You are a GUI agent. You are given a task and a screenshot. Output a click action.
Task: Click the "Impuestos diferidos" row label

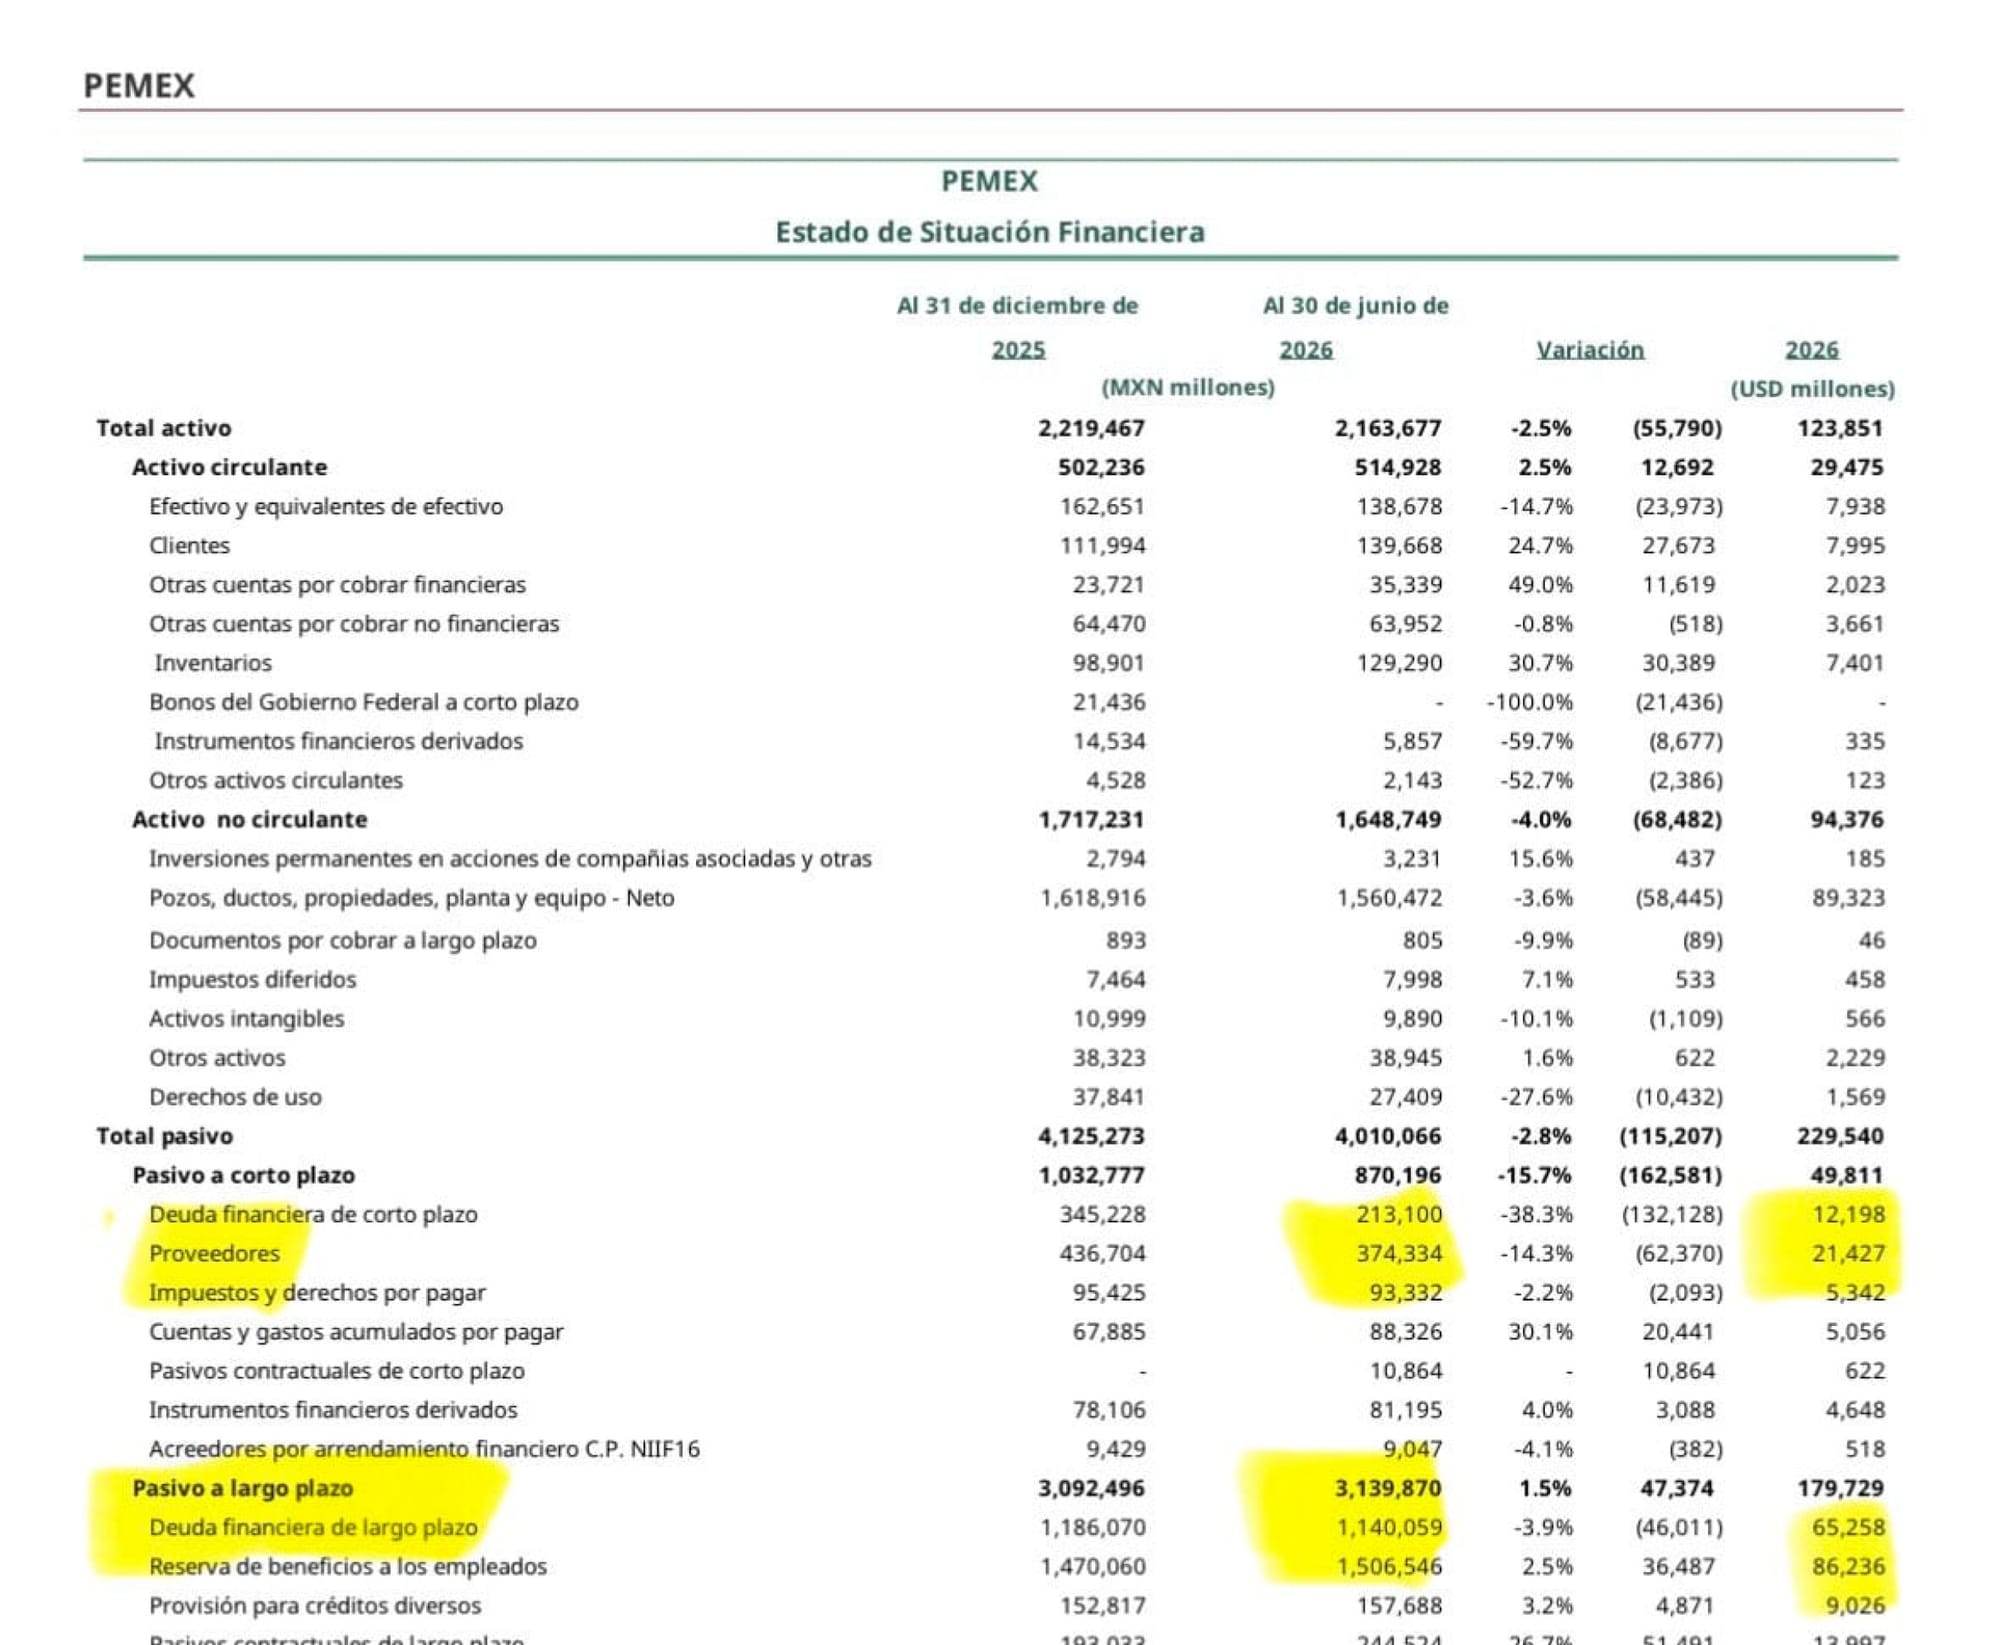coord(253,980)
